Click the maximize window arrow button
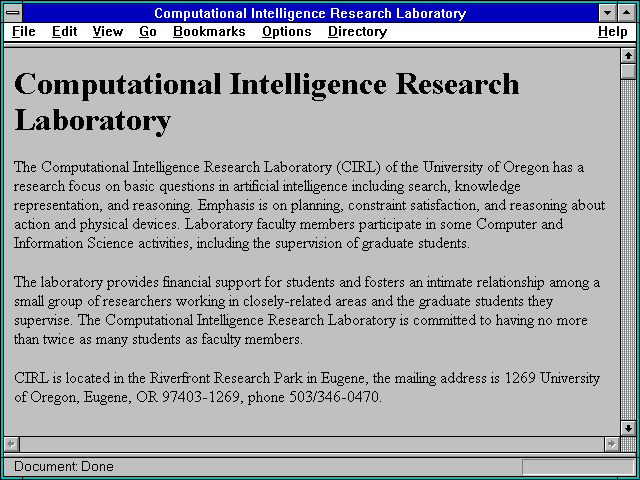 pos(627,13)
